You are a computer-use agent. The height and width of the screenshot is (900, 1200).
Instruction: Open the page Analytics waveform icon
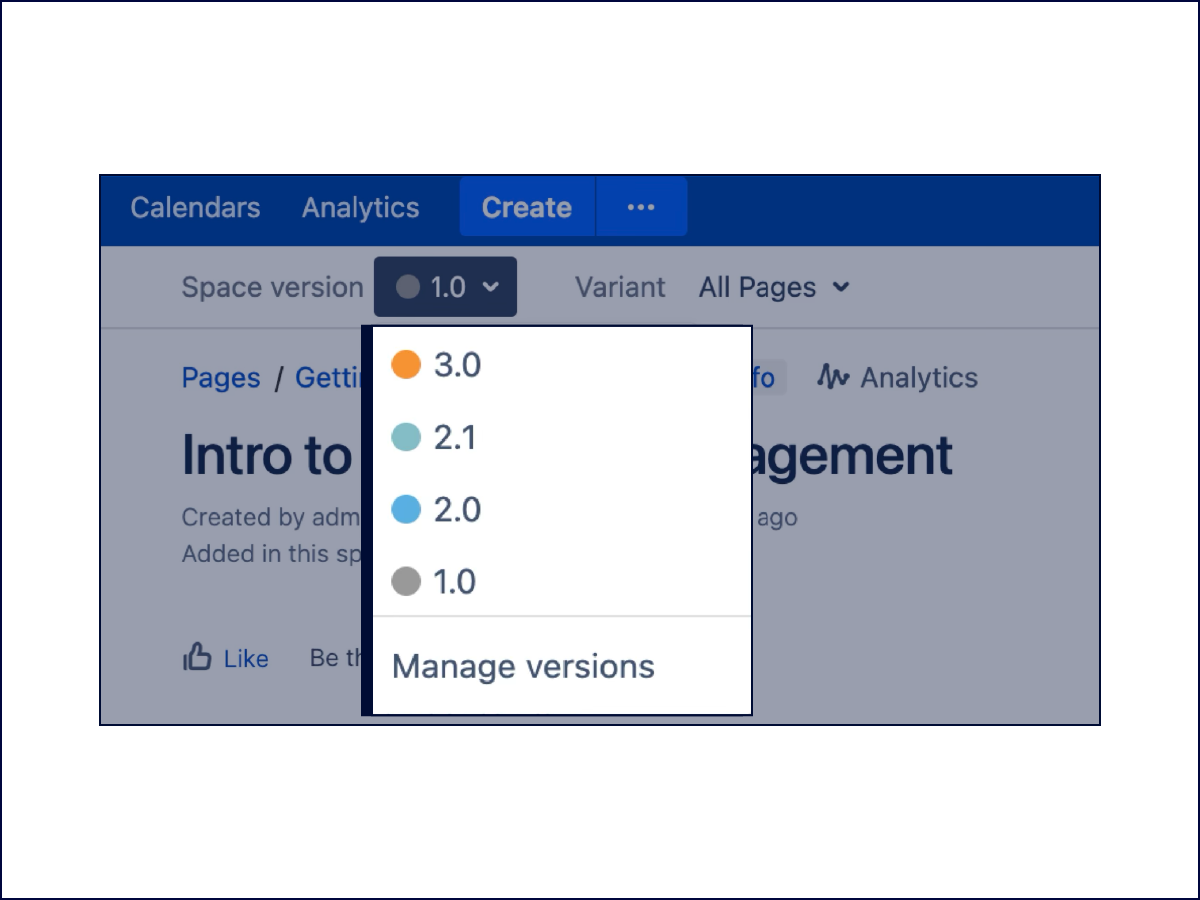tap(833, 377)
